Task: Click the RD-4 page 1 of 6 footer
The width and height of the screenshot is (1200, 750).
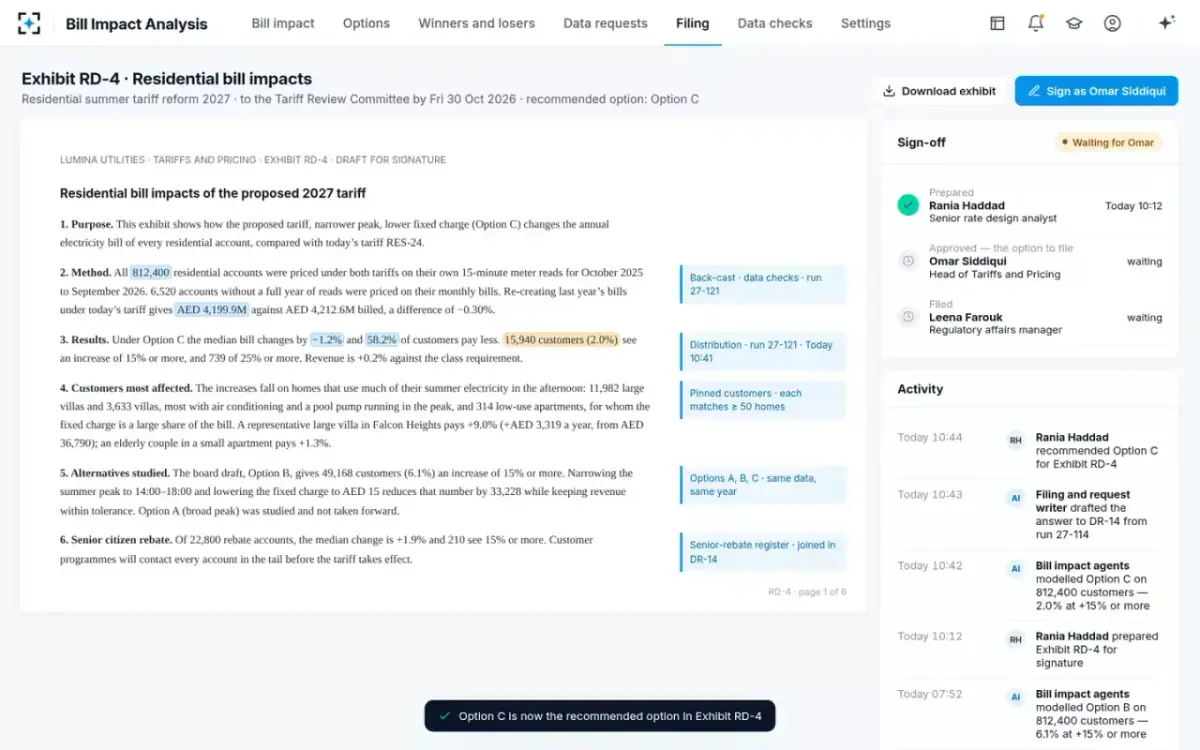Action: coord(807,592)
